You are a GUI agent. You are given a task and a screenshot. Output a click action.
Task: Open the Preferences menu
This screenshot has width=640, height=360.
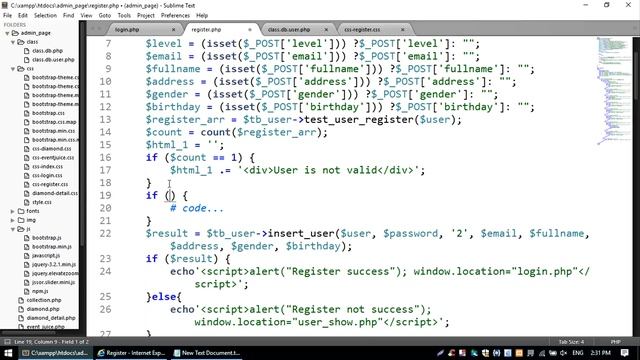coord(175,16)
